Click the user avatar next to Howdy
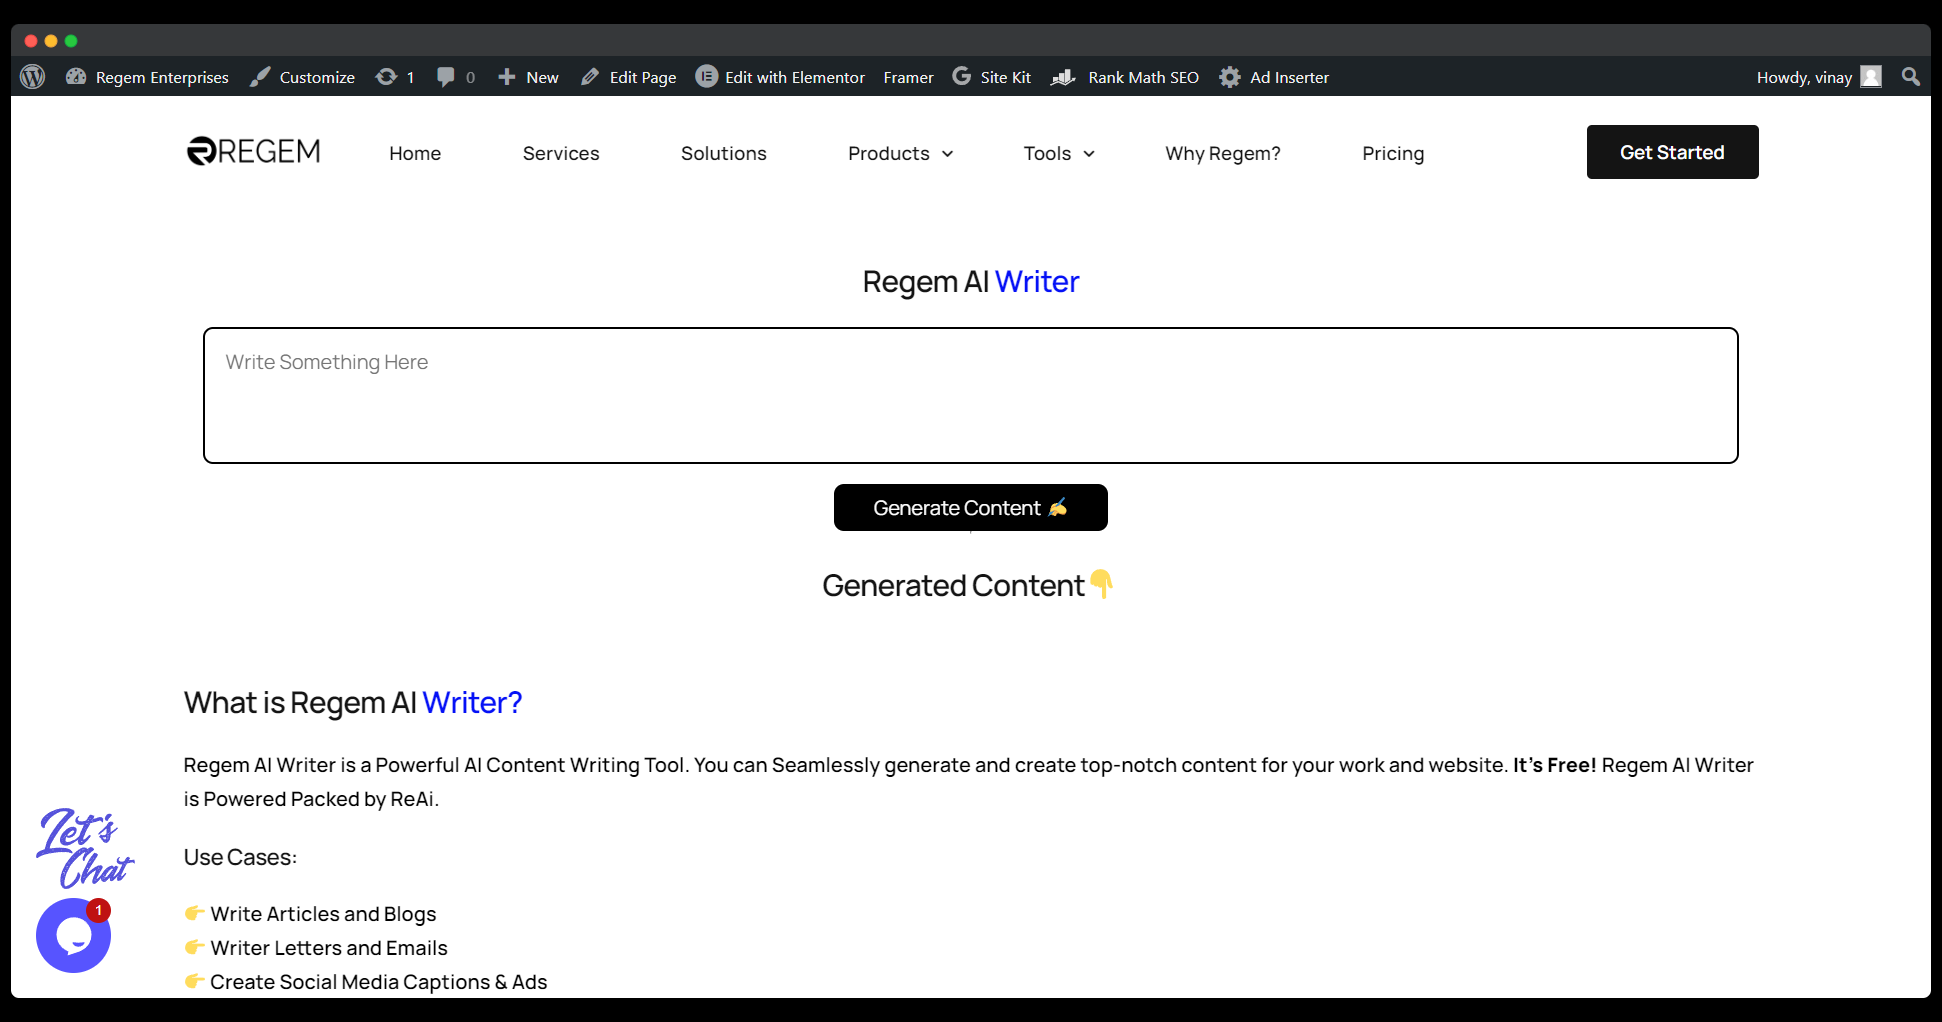Viewport: 1942px width, 1022px height. tap(1871, 77)
